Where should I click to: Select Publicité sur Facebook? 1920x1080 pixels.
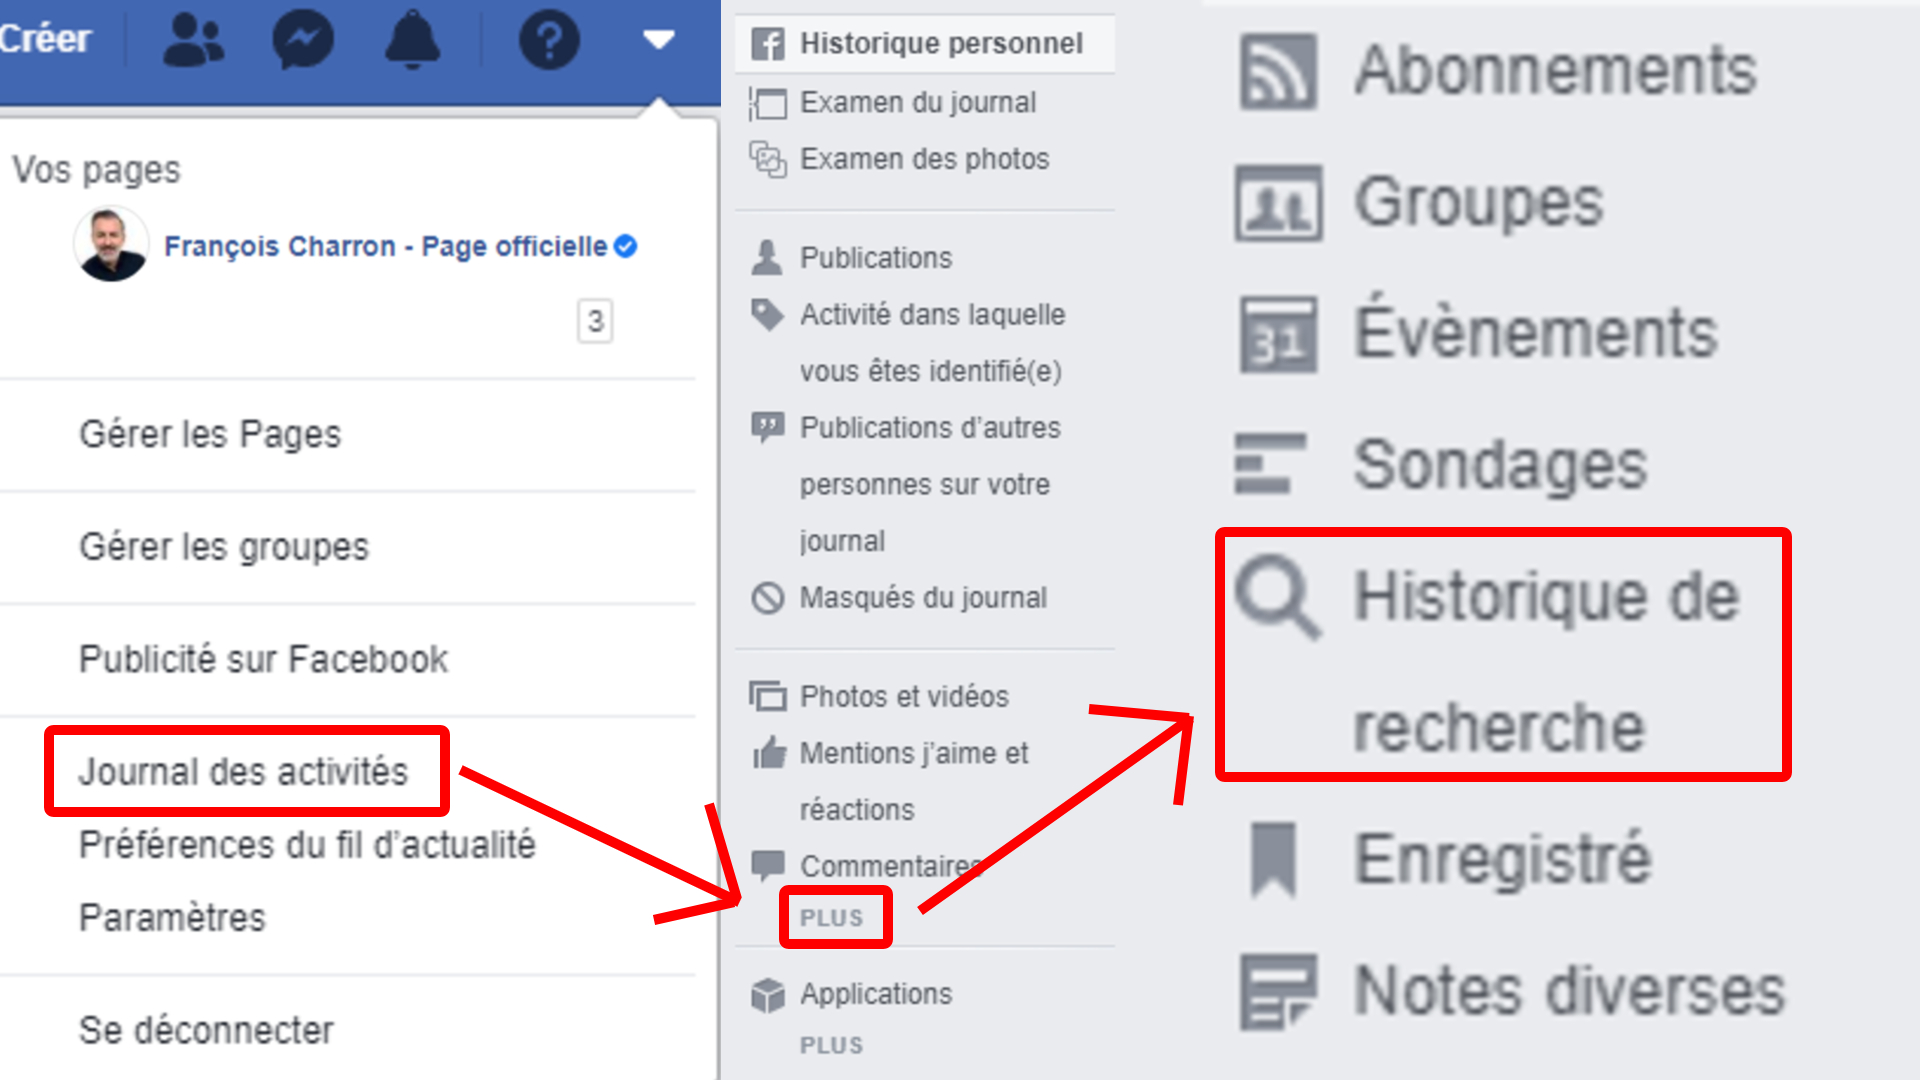pos(263,659)
